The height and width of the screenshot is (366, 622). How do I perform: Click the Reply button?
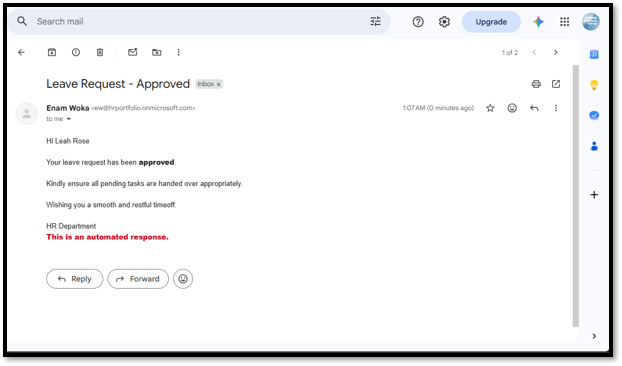75,279
